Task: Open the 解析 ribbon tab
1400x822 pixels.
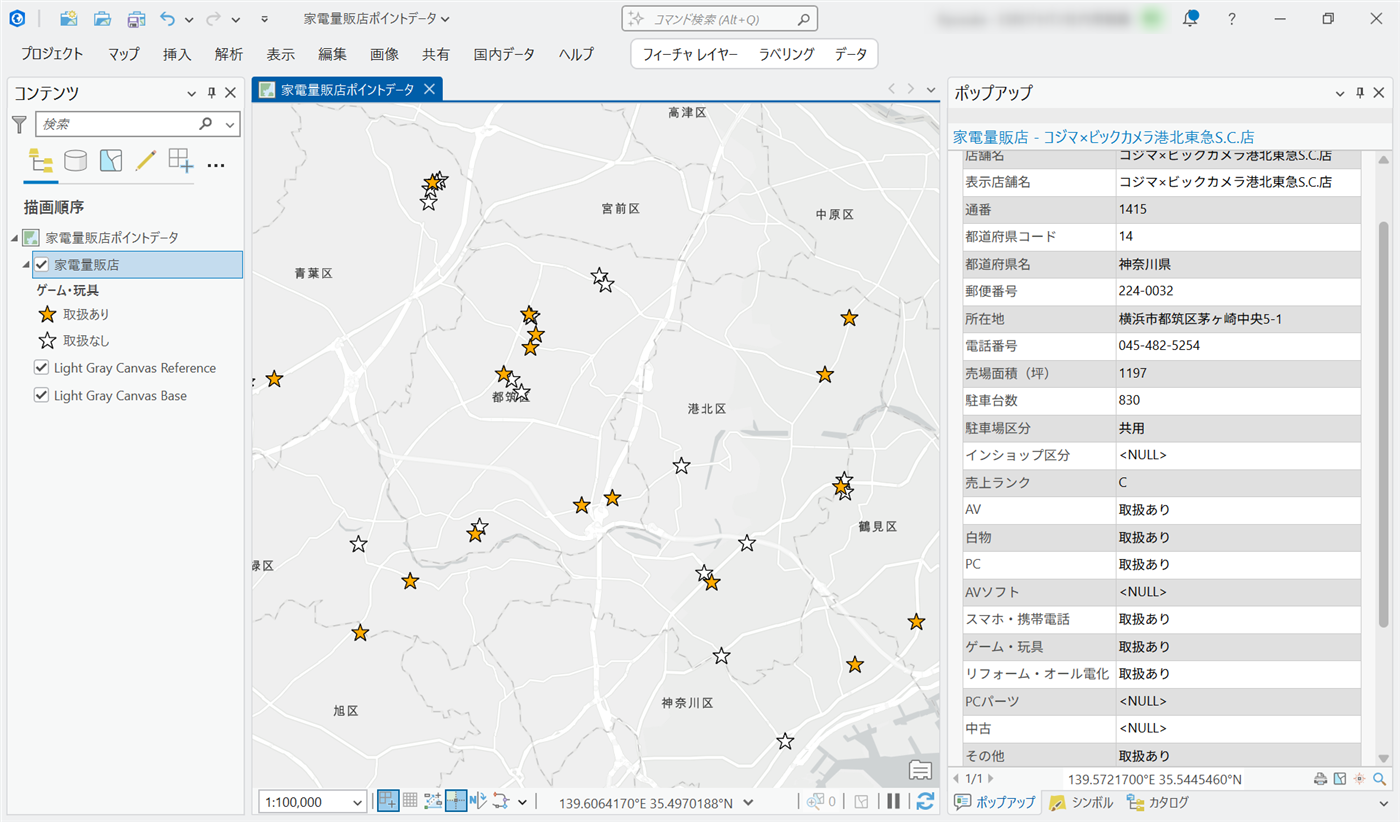Action: (x=228, y=54)
